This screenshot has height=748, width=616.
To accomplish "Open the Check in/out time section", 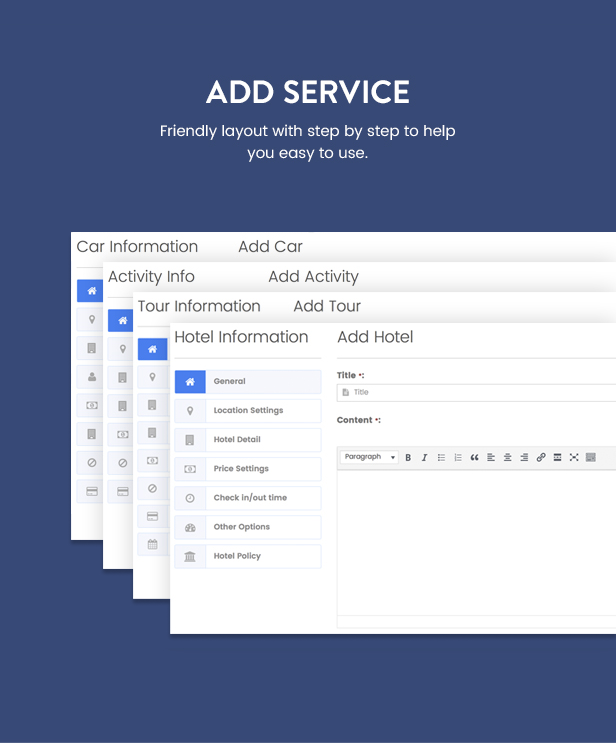I will pyautogui.click(x=248, y=498).
